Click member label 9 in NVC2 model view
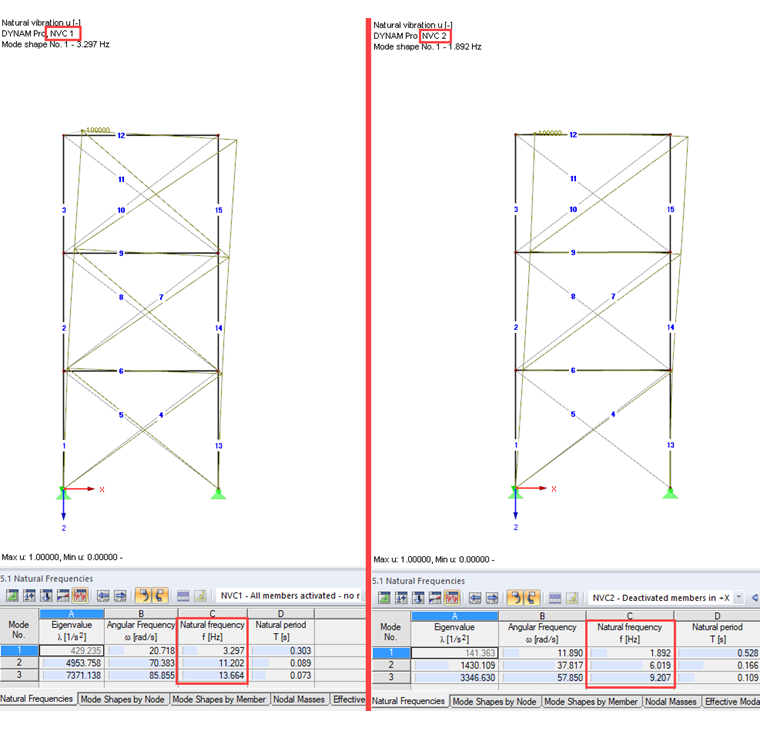This screenshot has height=729, width=760. (573, 252)
